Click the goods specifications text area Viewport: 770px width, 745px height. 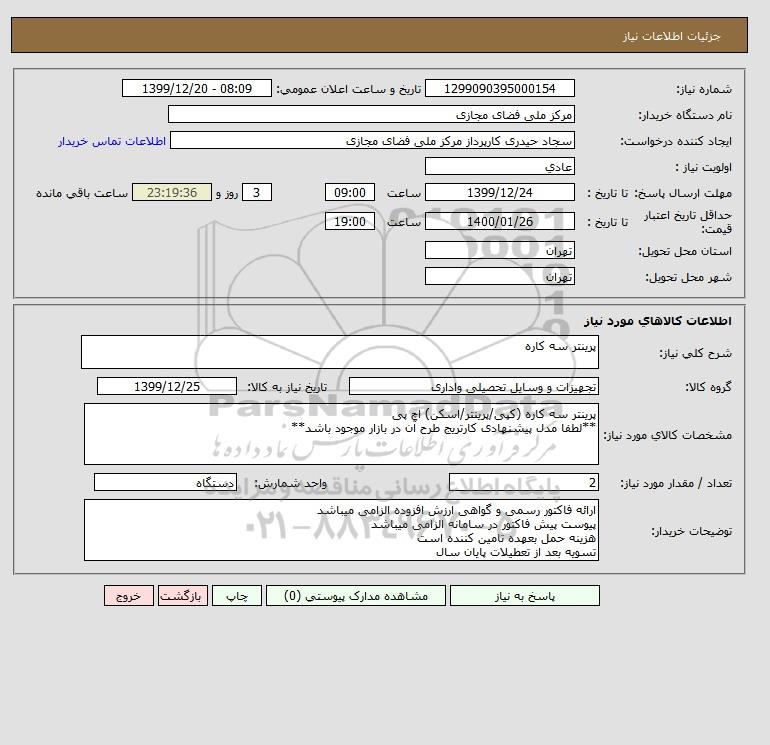click(341, 434)
